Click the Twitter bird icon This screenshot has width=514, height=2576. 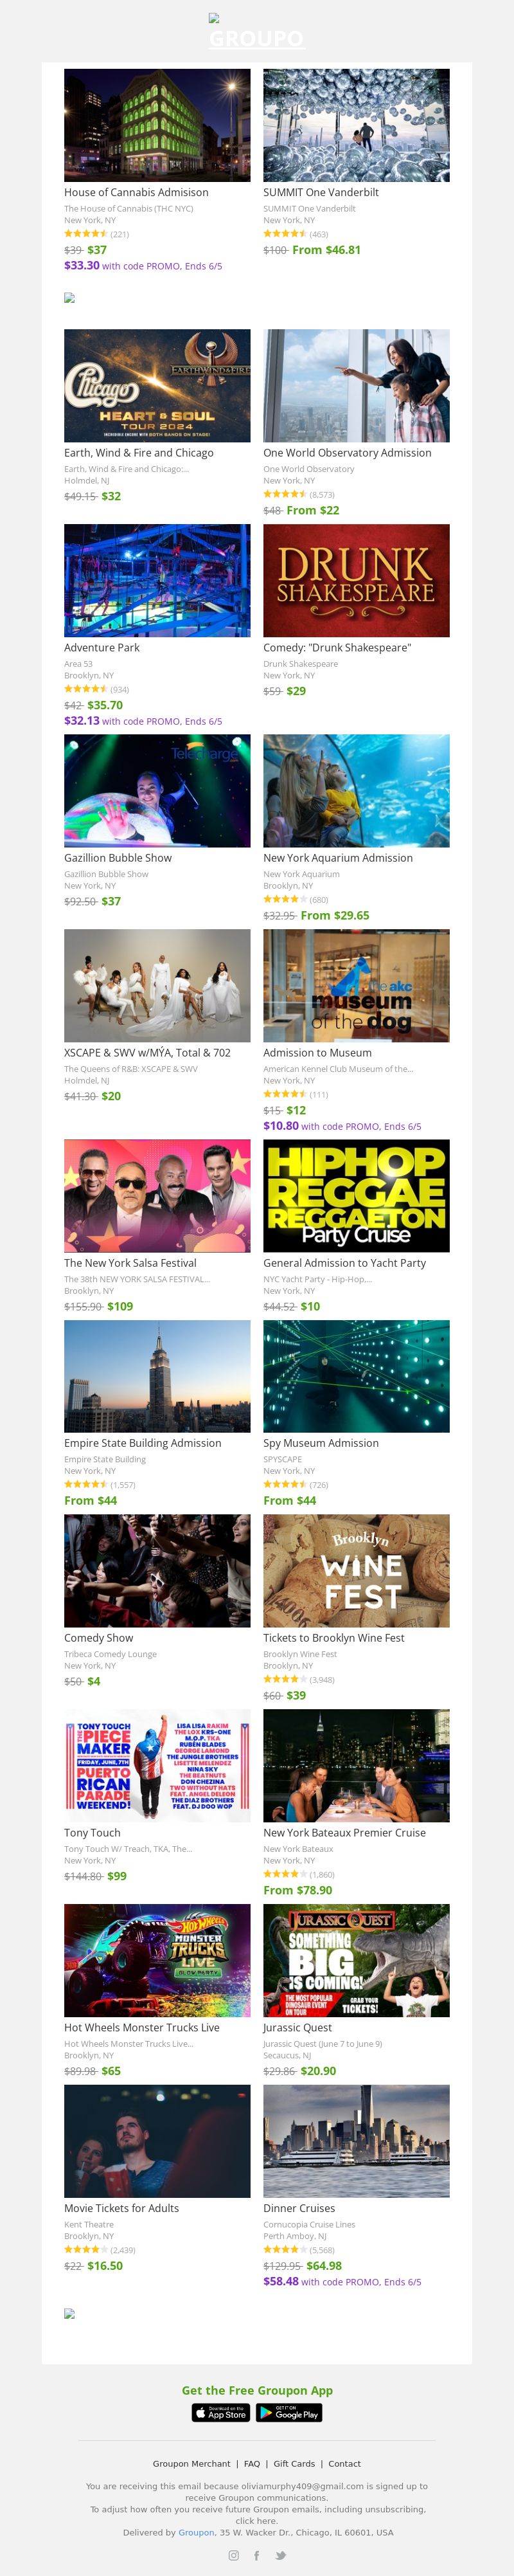pos(281,2555)
